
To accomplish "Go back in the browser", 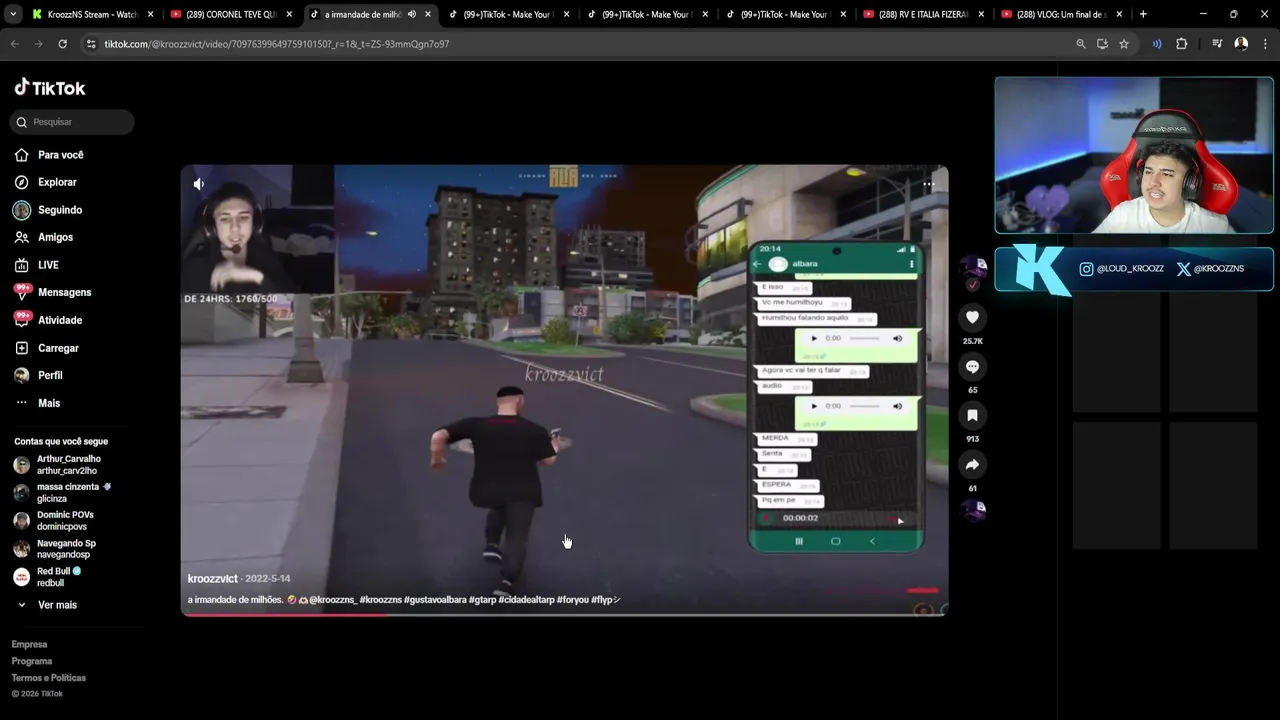I will point(15,44).
